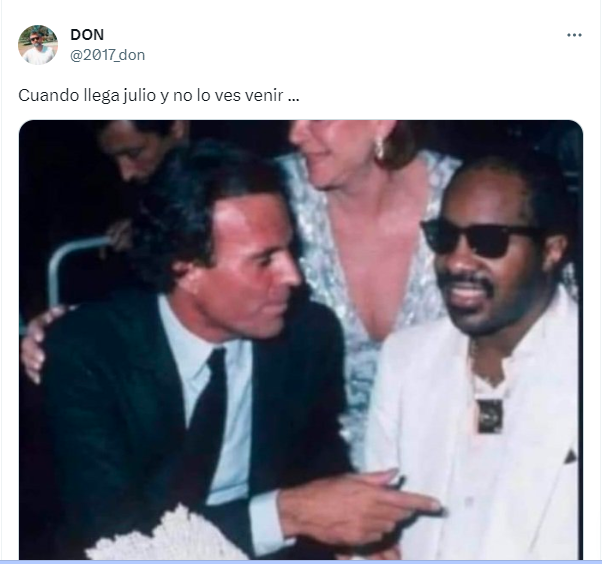Viewport: 602px width, 564px height.
Task: Click the pointing hand in the photo
Action: [359, 501]
